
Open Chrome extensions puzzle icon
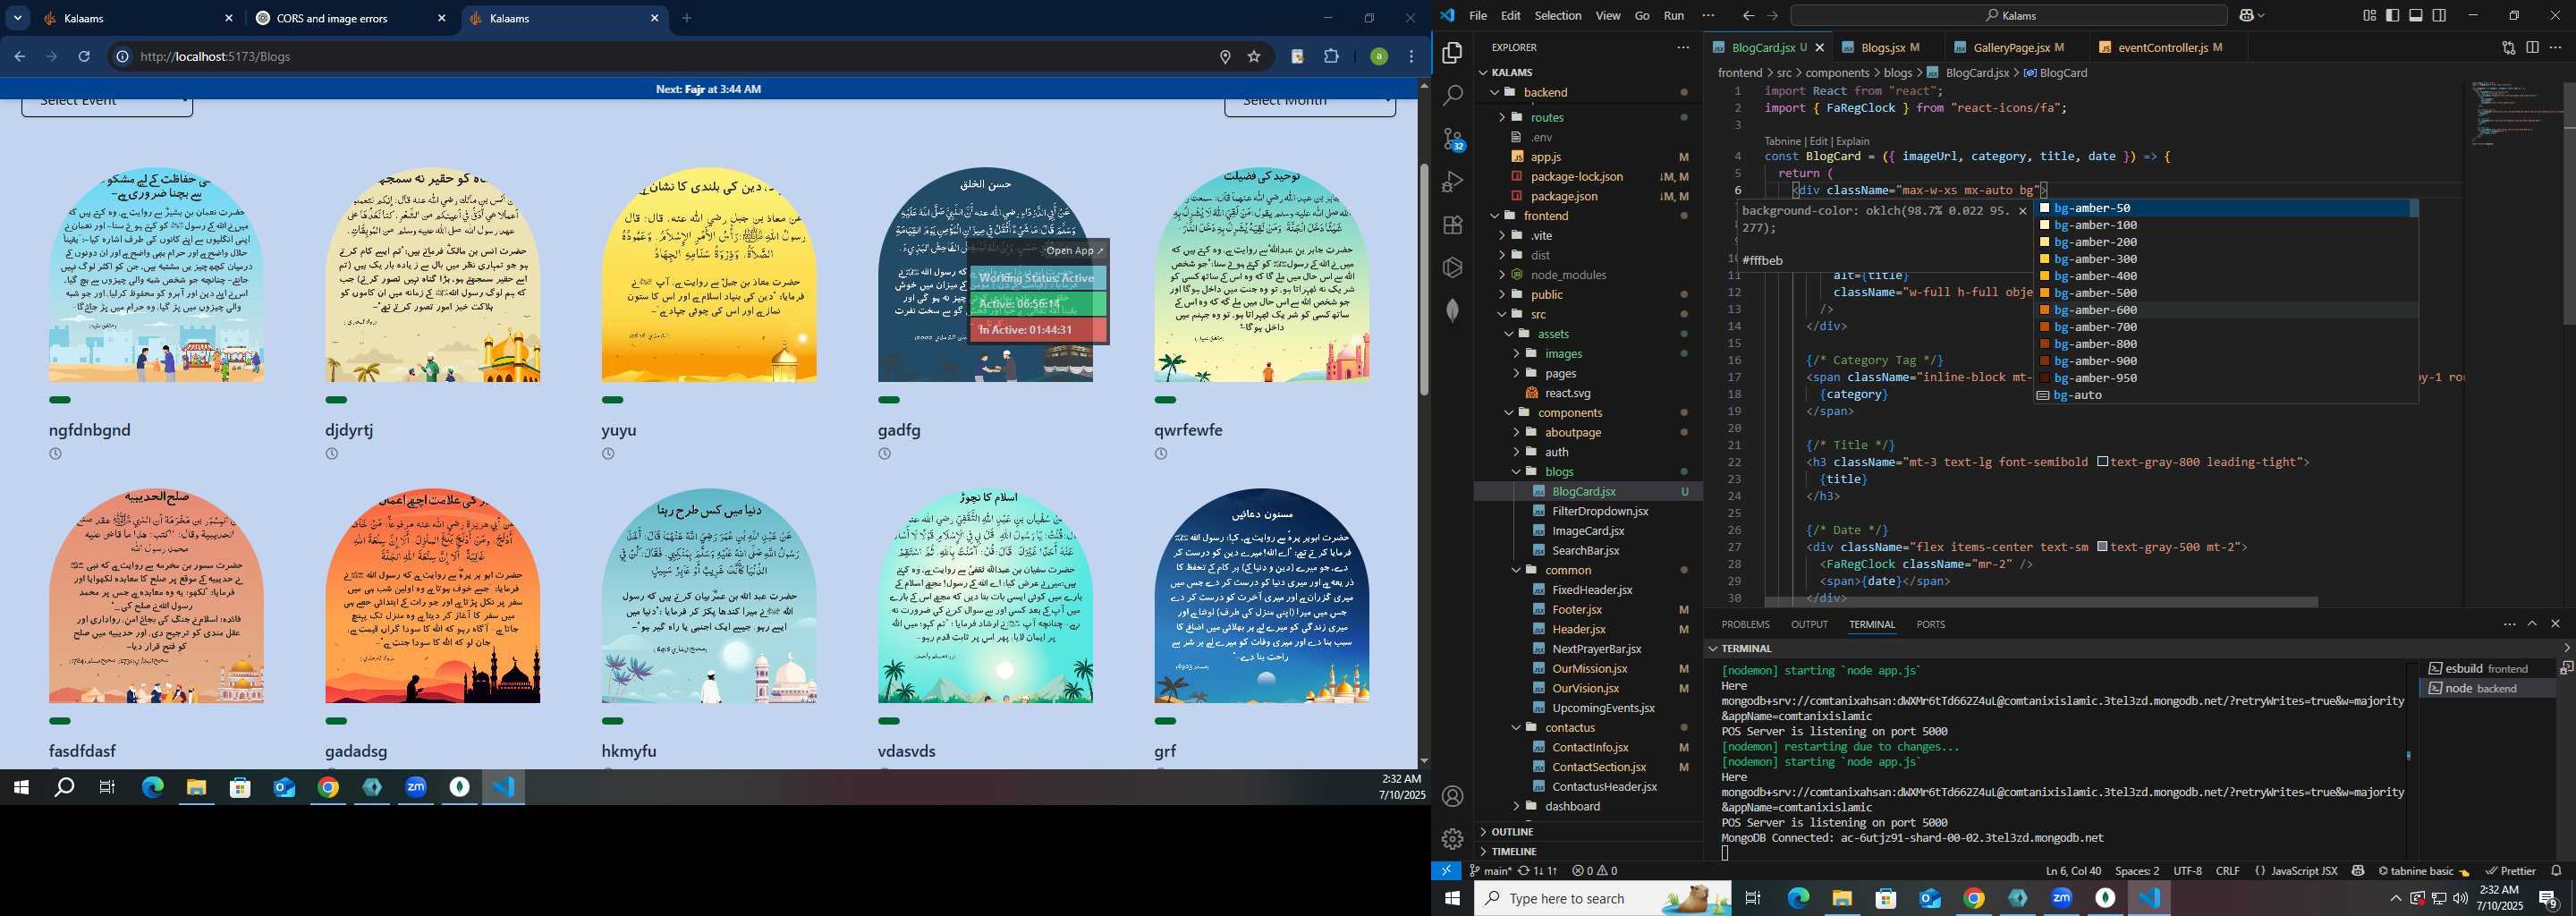pyautogui.click(x=1331, y=57)
